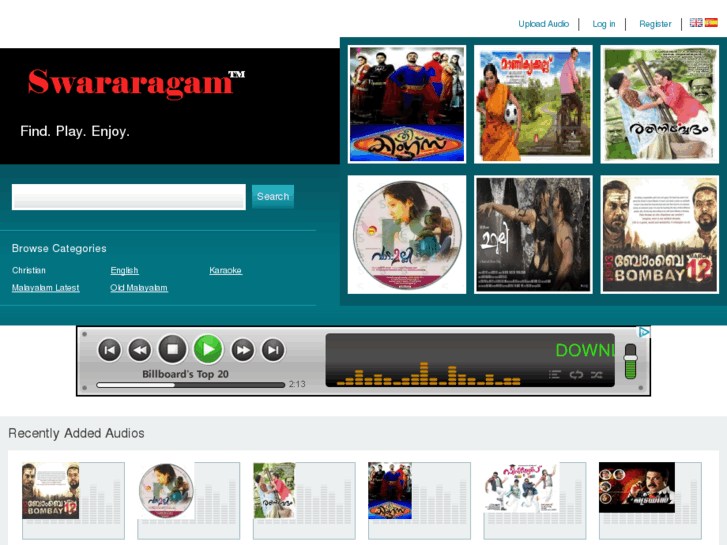Browse the English category
727x545 pixels.
coord(124,270)
